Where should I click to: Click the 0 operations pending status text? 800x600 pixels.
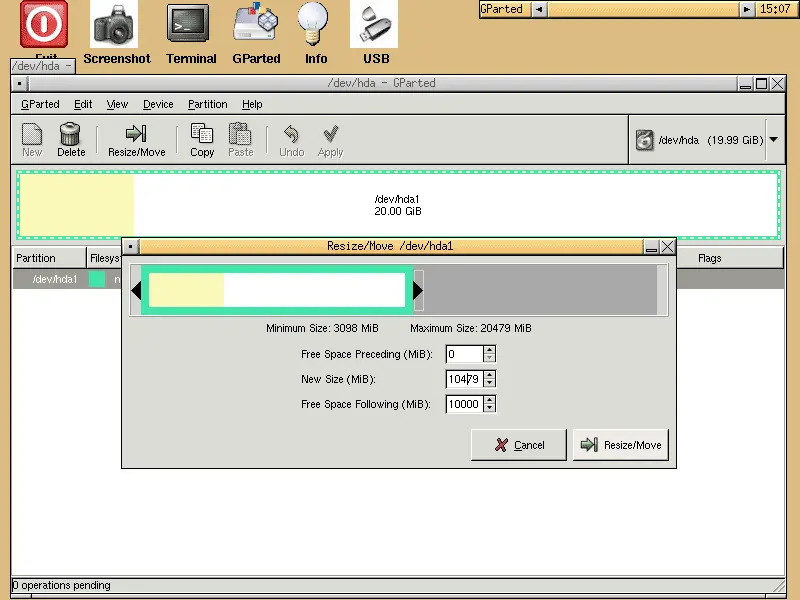click(62, 585)
